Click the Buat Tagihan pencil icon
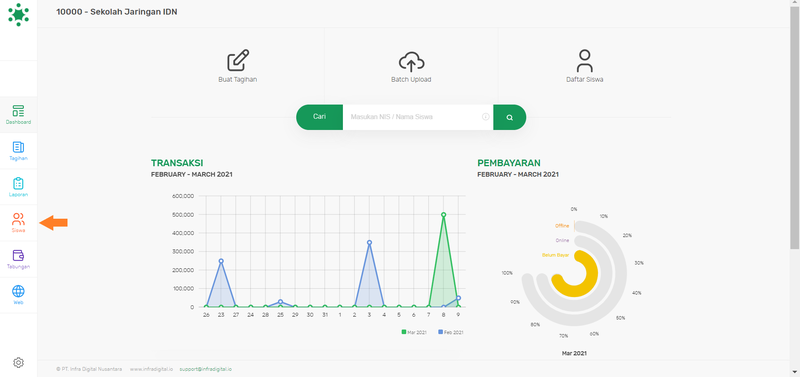800x377 pixels. pos(238,61)
